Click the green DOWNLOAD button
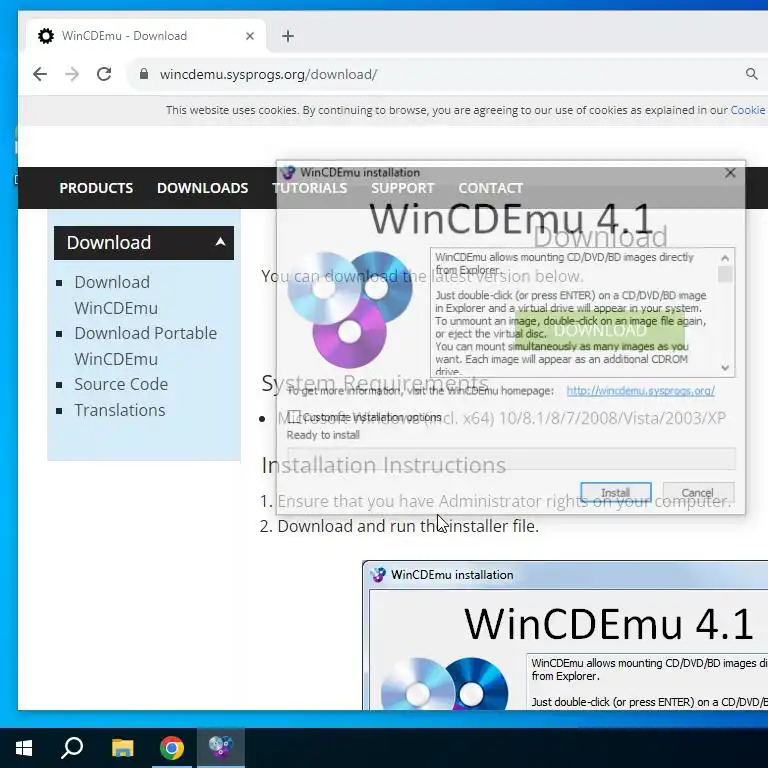This screenshot has width=768, height=768. click(600, 331)
